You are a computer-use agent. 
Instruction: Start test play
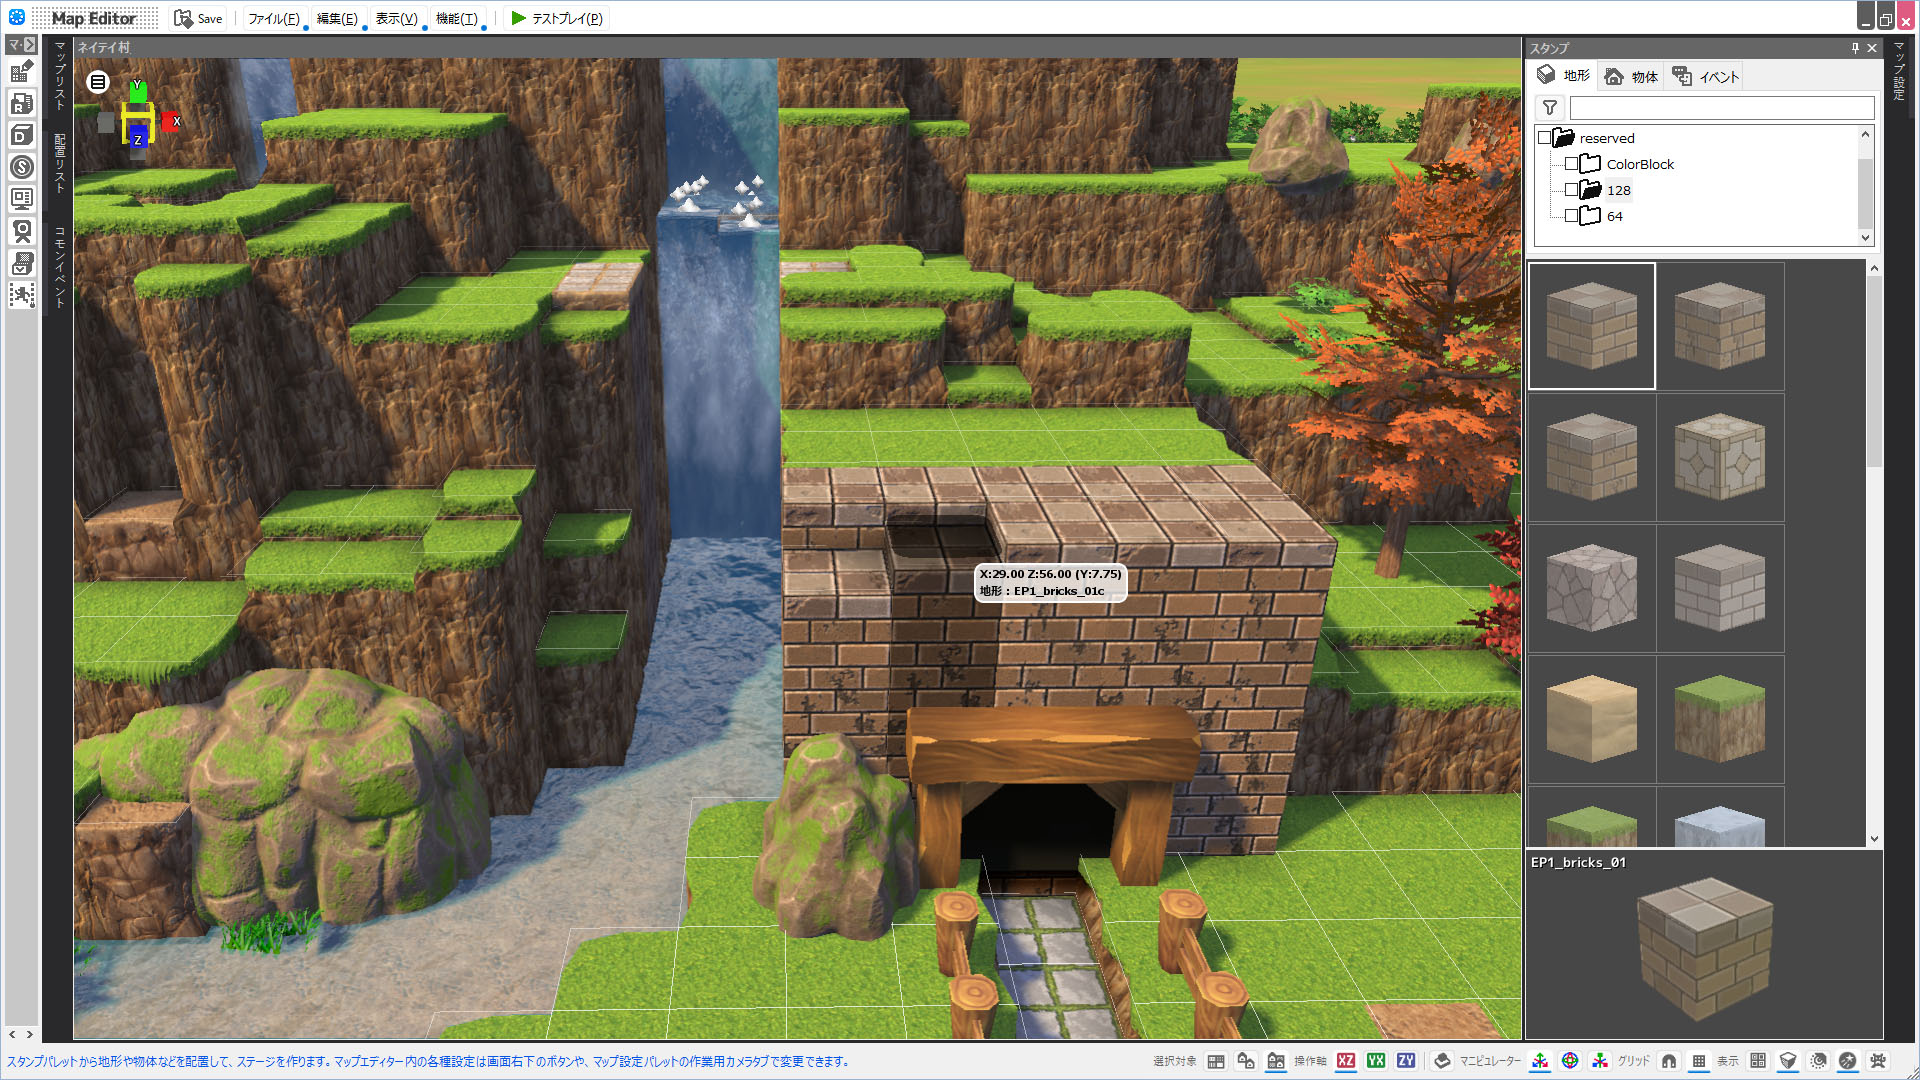(x=557, y=18)
